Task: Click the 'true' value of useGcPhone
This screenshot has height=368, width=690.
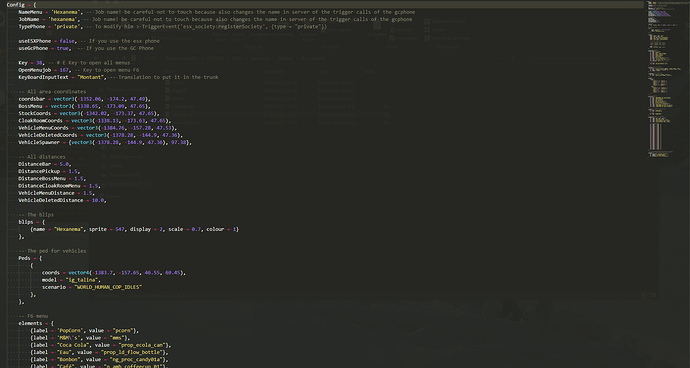Action: 62,48
